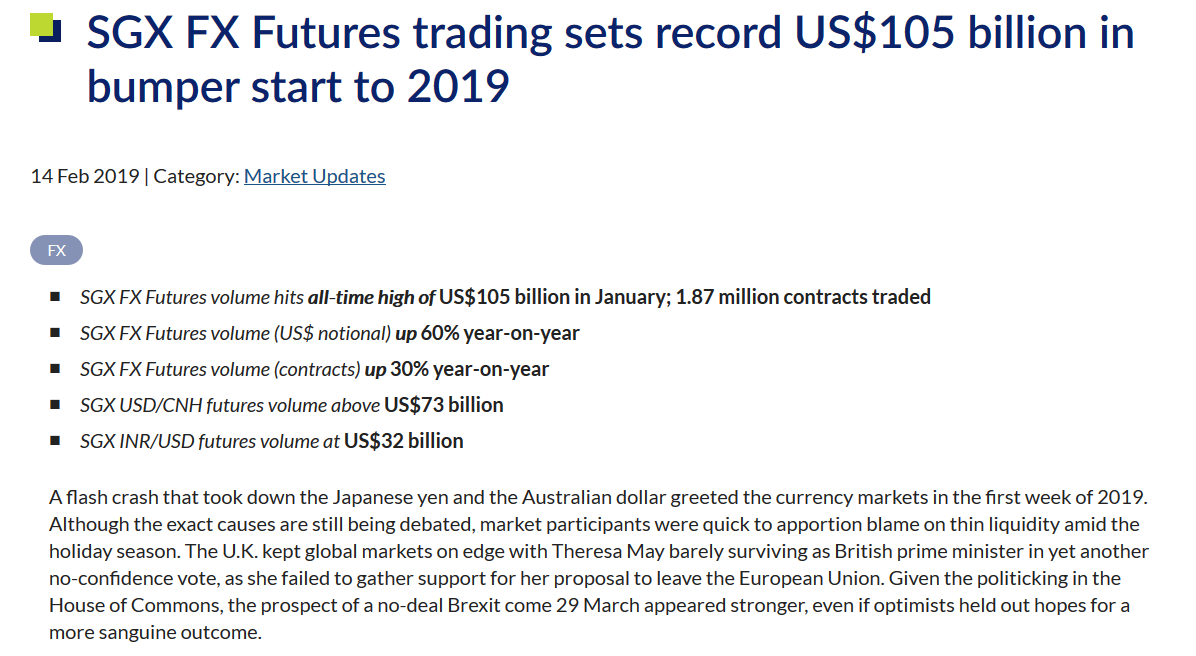The height and width of the screenshot is (656, 1196).
Task: Click the 'Category:' label text
Action: coord(197,176)
